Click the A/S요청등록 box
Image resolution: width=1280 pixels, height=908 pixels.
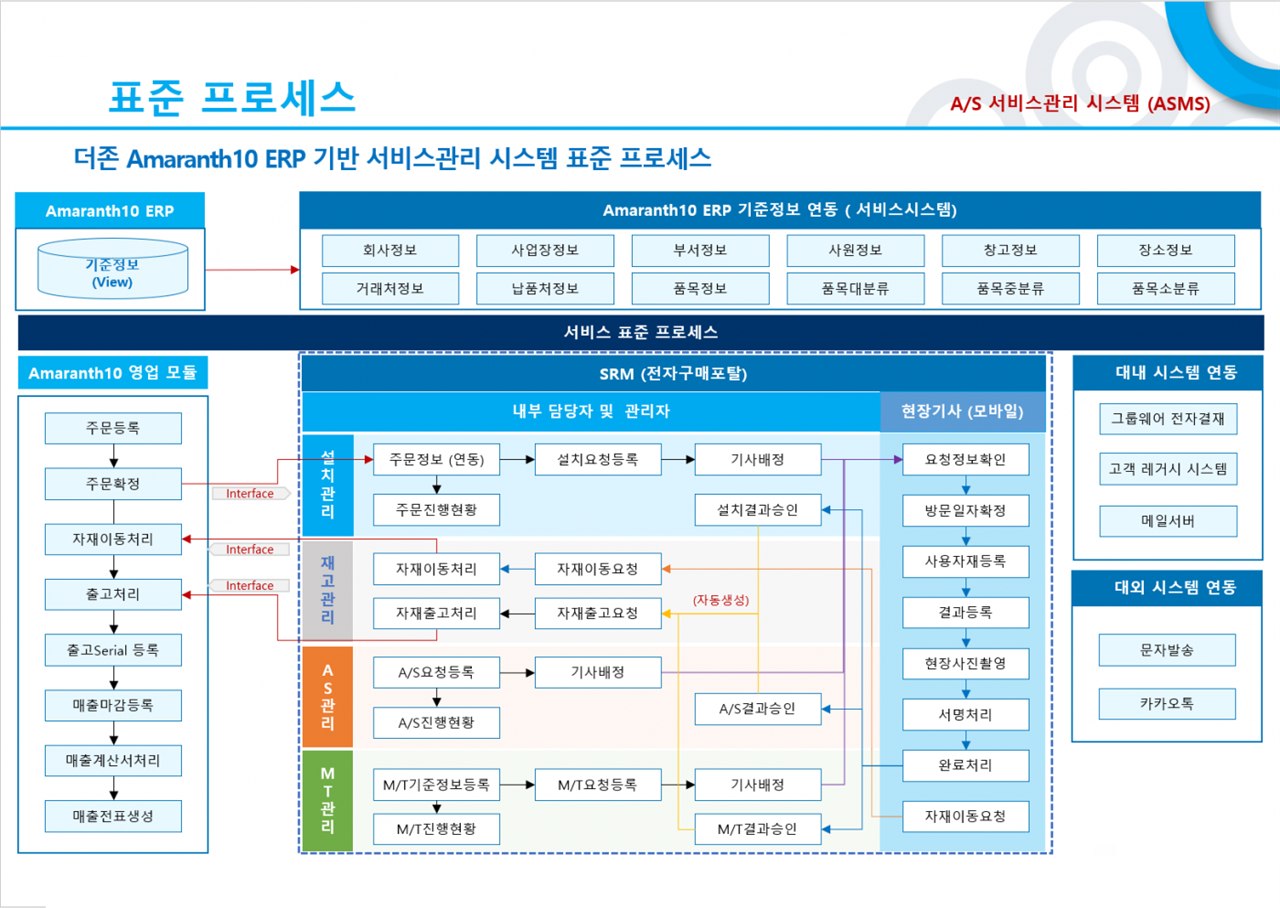pyautogui.click(x=436, y=672)
